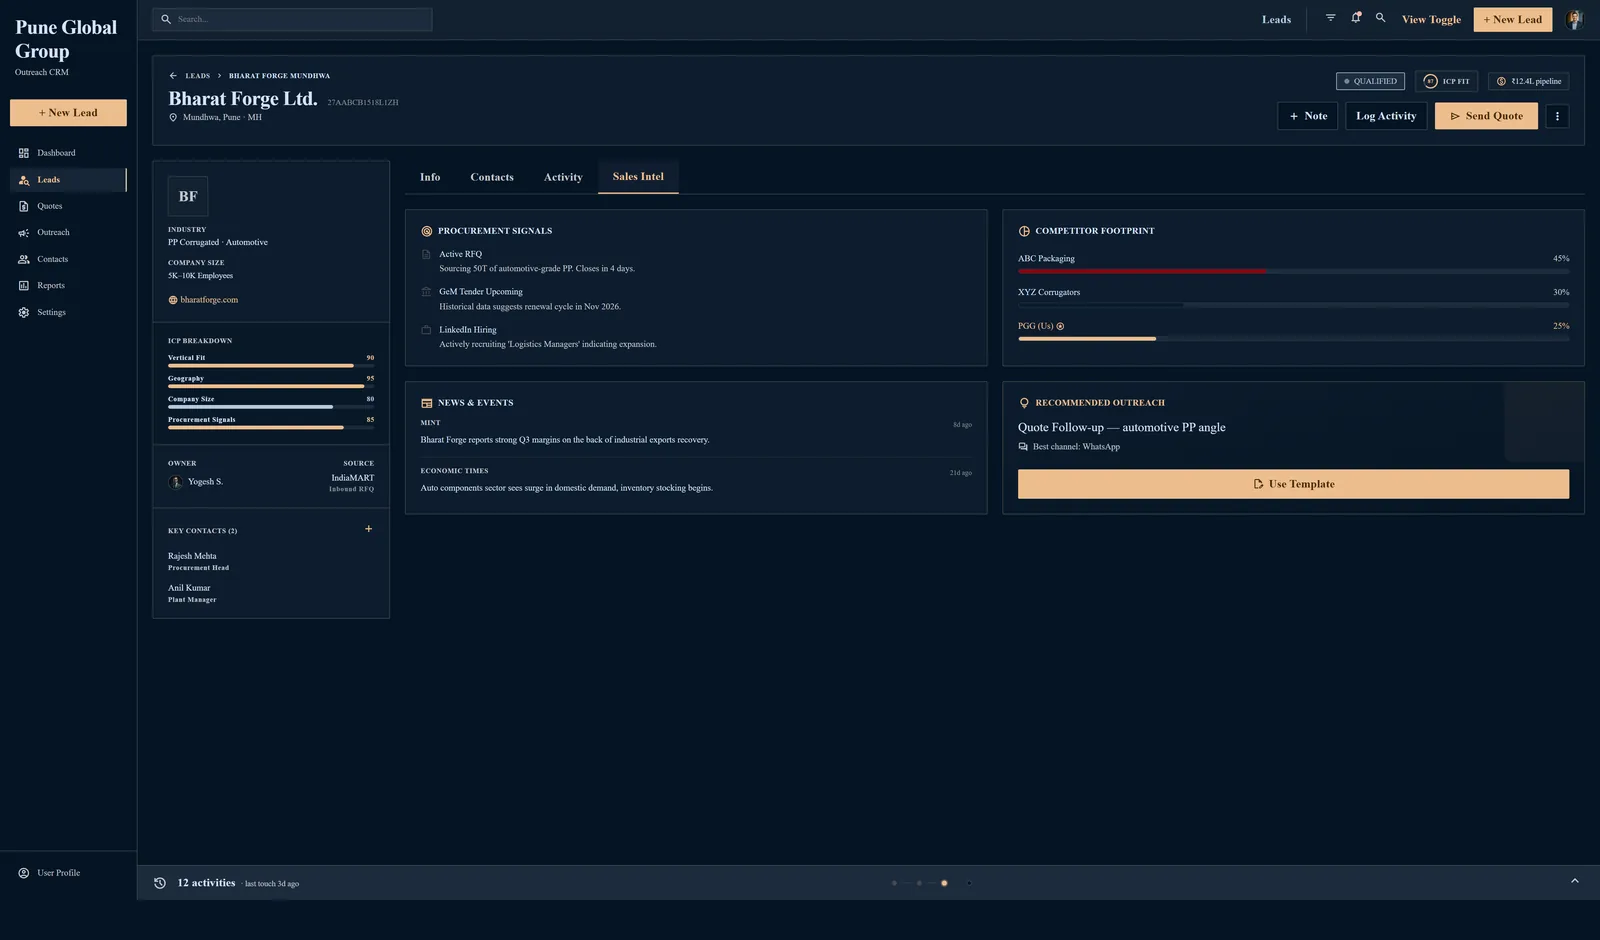The width and height of the screenshot is (1600, 940).
Task: Click the Vertical Fit score bar
Action: point(271,366)
